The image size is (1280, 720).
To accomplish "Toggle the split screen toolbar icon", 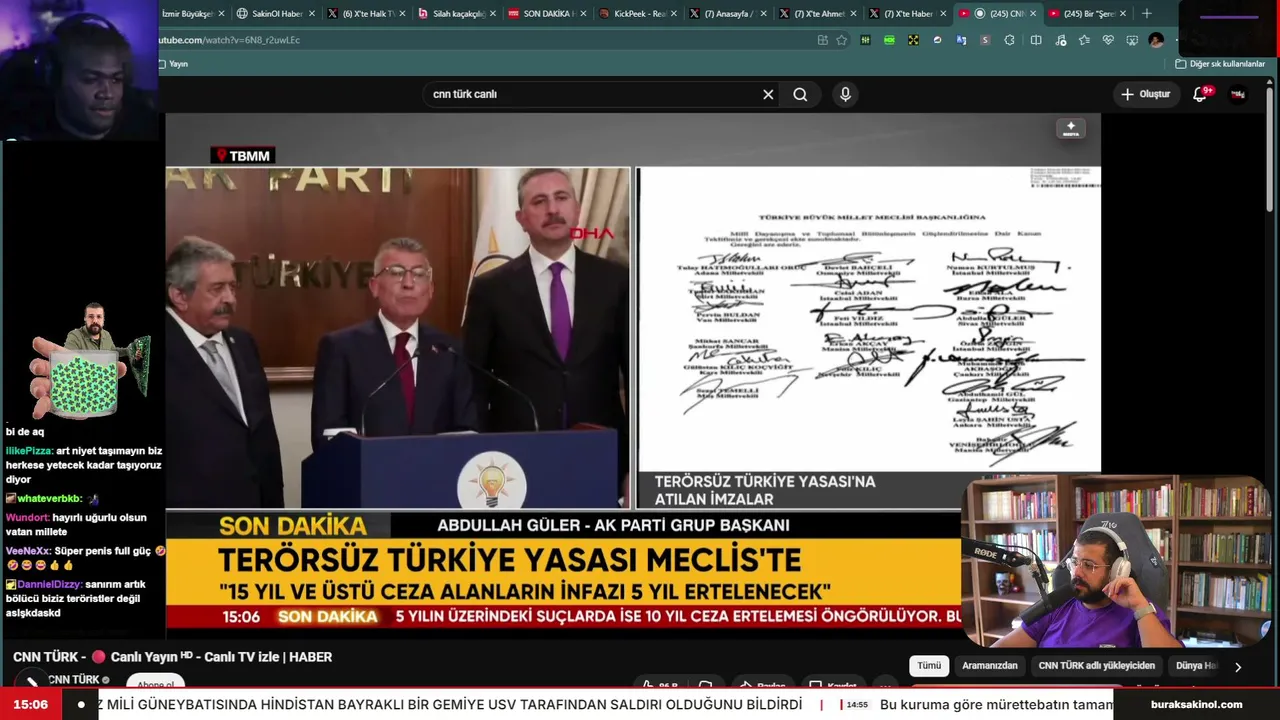I will tap(1036, 40).
